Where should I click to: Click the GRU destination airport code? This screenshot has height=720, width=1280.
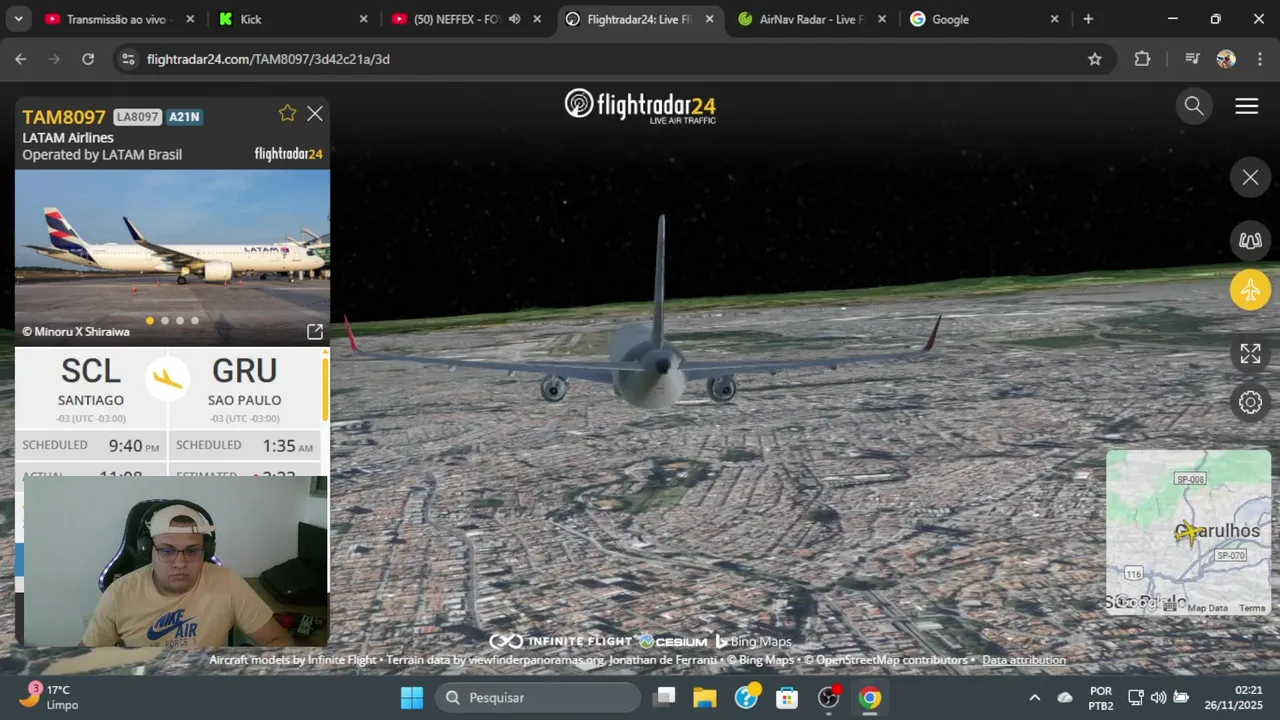click(x=244, y=371)
